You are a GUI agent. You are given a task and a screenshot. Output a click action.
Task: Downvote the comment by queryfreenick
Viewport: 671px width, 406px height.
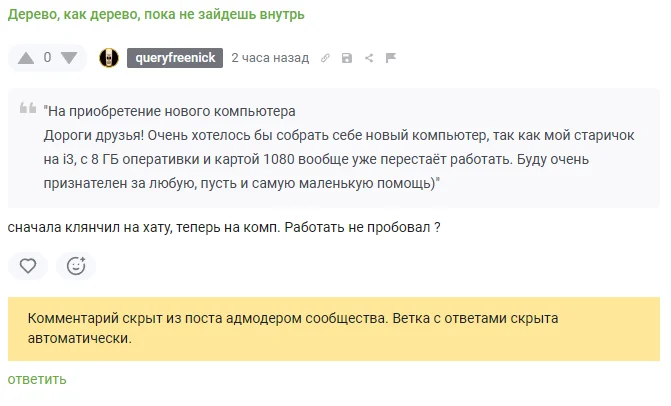coord(69,58)
